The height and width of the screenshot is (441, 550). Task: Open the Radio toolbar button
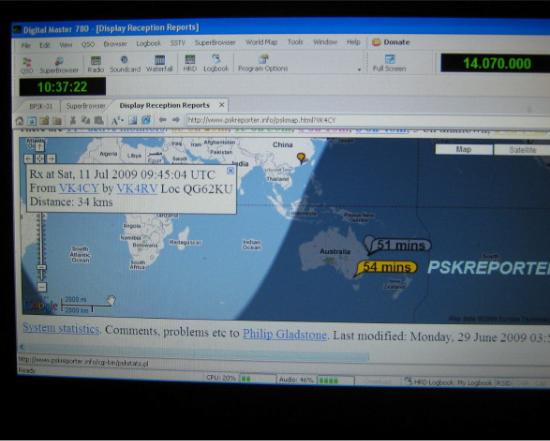click(x=96, y=64)
